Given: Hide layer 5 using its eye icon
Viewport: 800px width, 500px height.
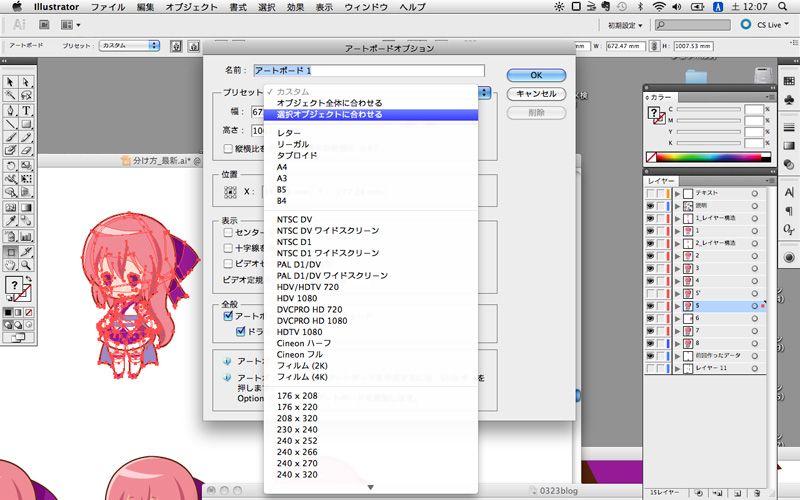Looking at the screenshot, I should point(650,306).
